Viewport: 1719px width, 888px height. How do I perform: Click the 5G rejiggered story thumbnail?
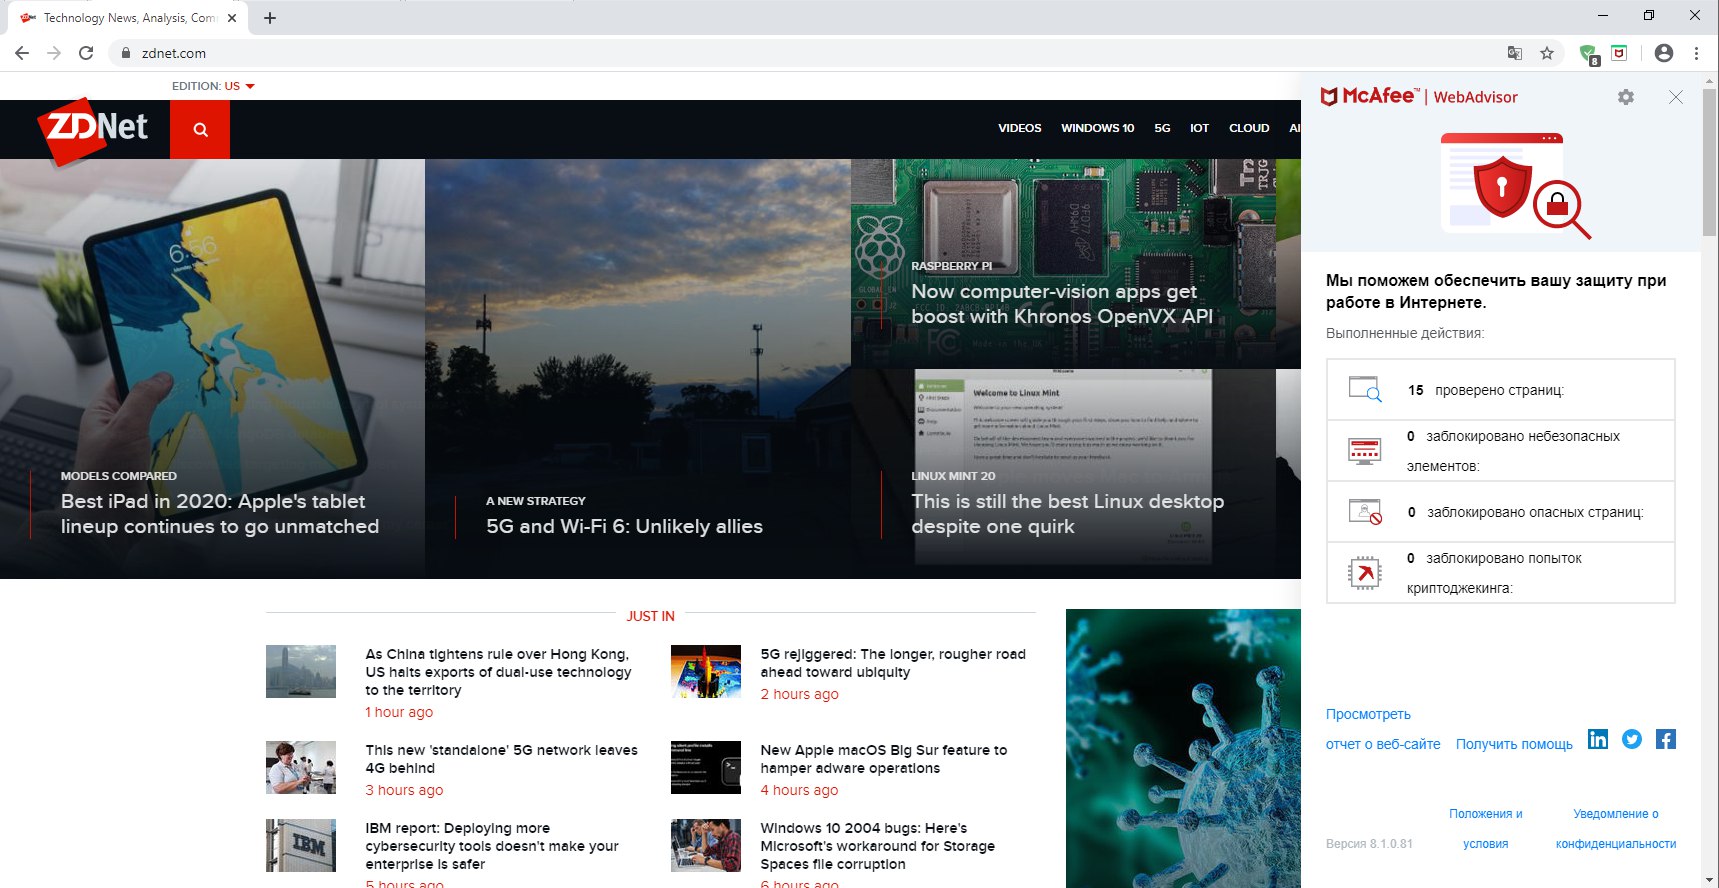point(706,671)
